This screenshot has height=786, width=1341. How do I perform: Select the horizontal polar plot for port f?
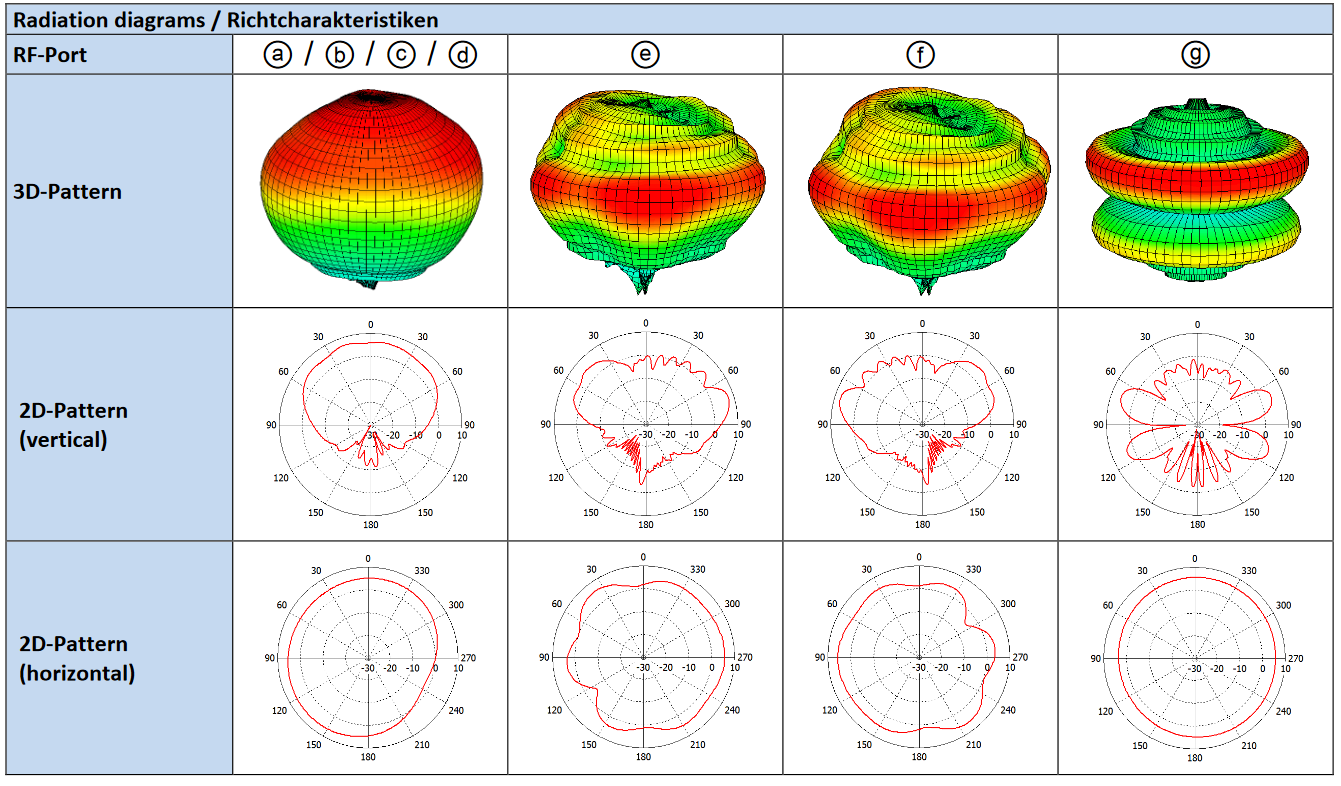point(919,658)
